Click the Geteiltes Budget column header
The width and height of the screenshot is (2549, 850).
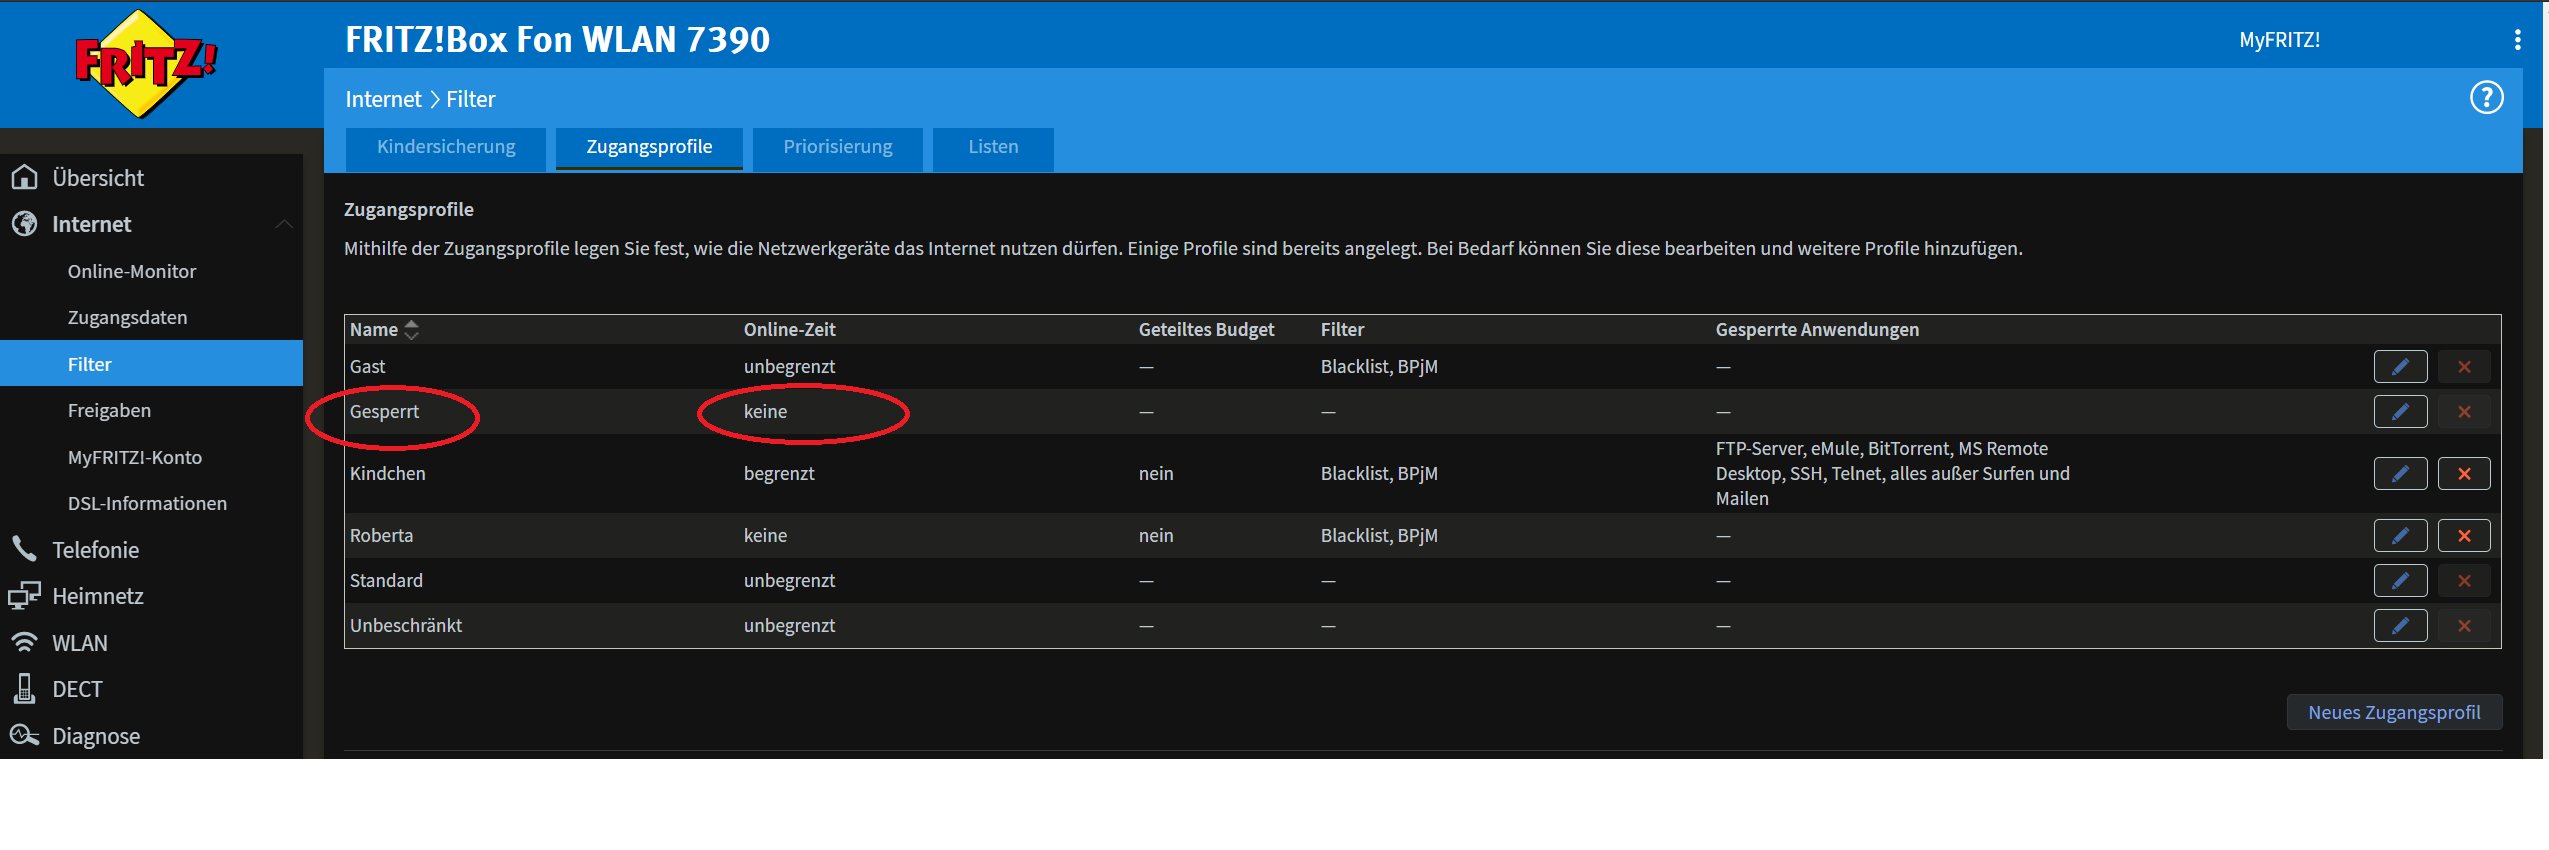pyautogui.click(x=1206, y=330)
